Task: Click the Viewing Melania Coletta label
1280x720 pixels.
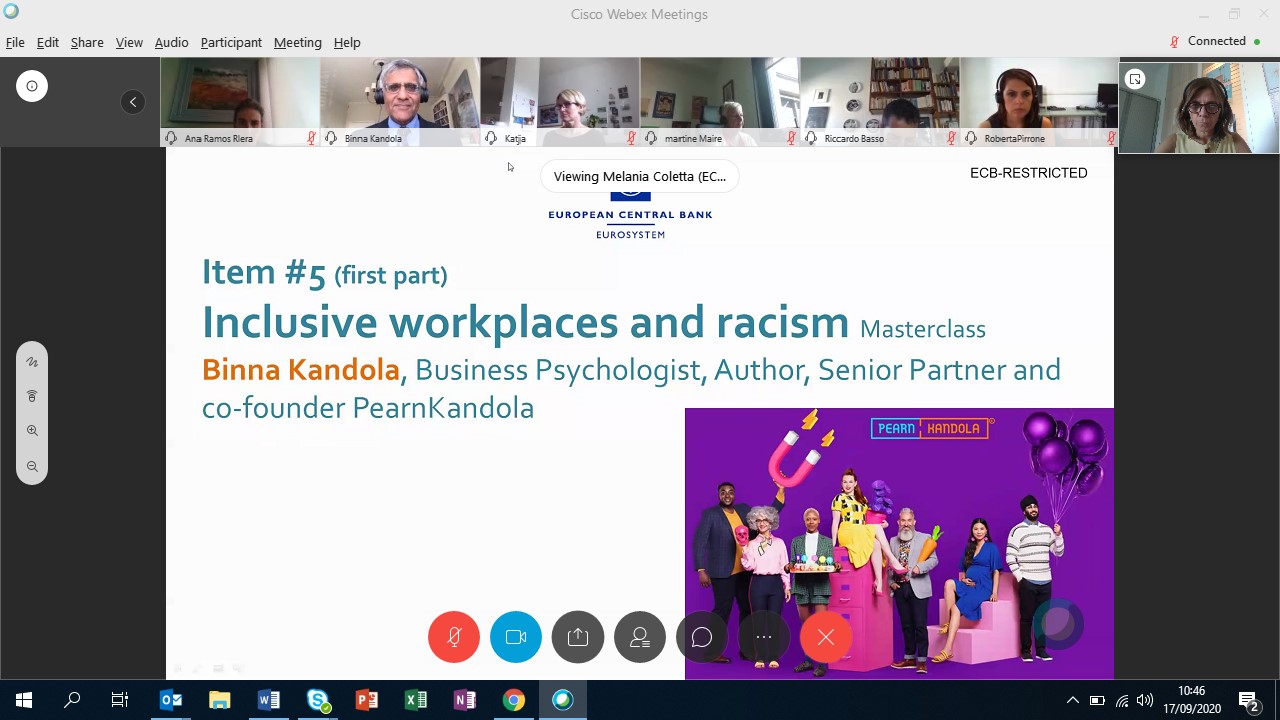Action: [x=640, y=176]
